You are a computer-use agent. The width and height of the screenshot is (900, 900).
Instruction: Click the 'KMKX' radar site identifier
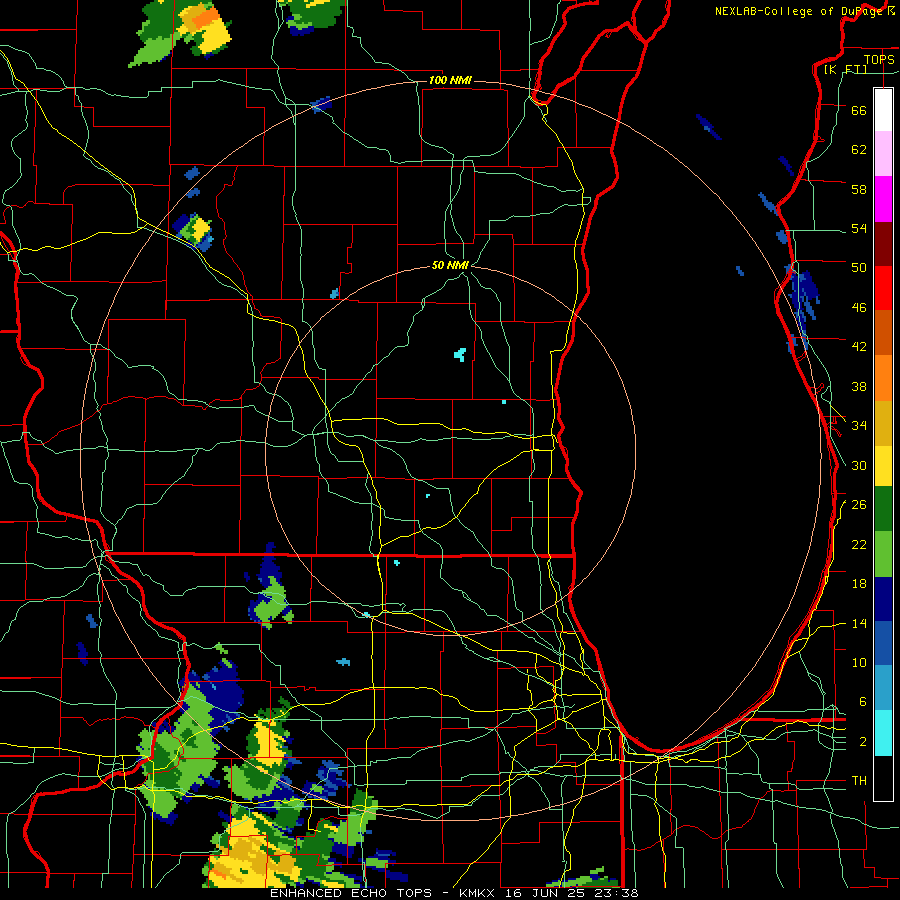click(479, 893)
